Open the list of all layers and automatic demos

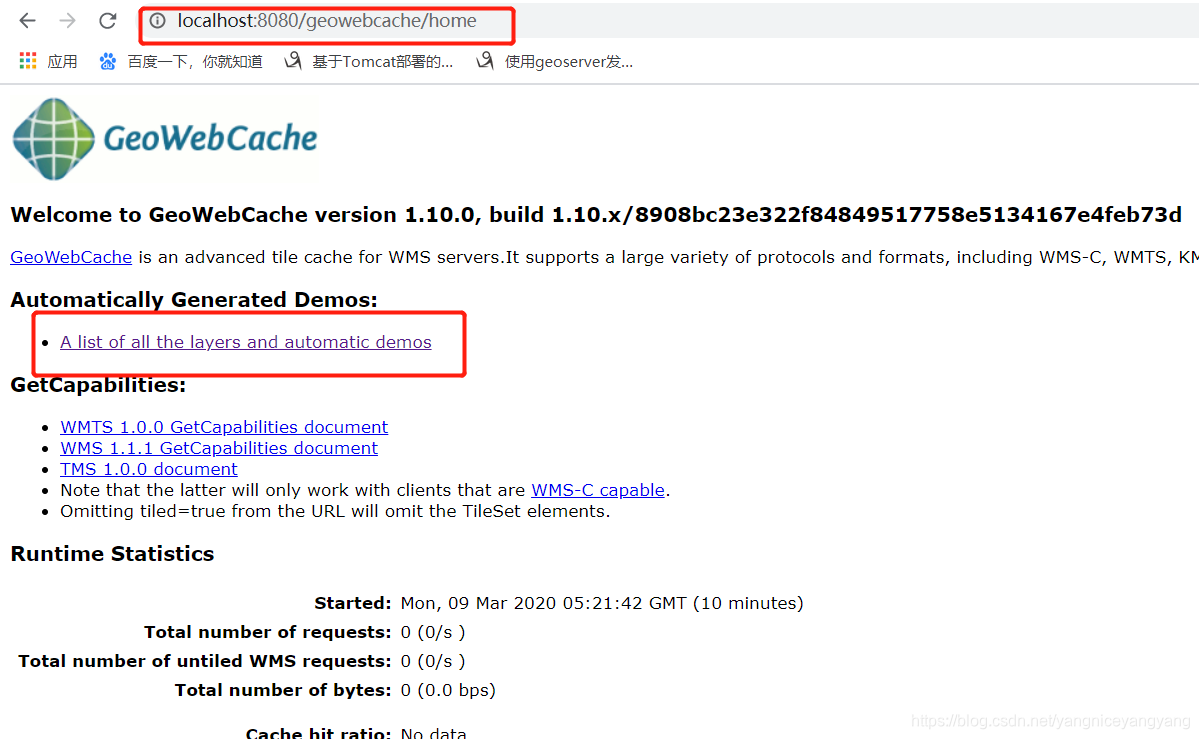coord(245,341)
